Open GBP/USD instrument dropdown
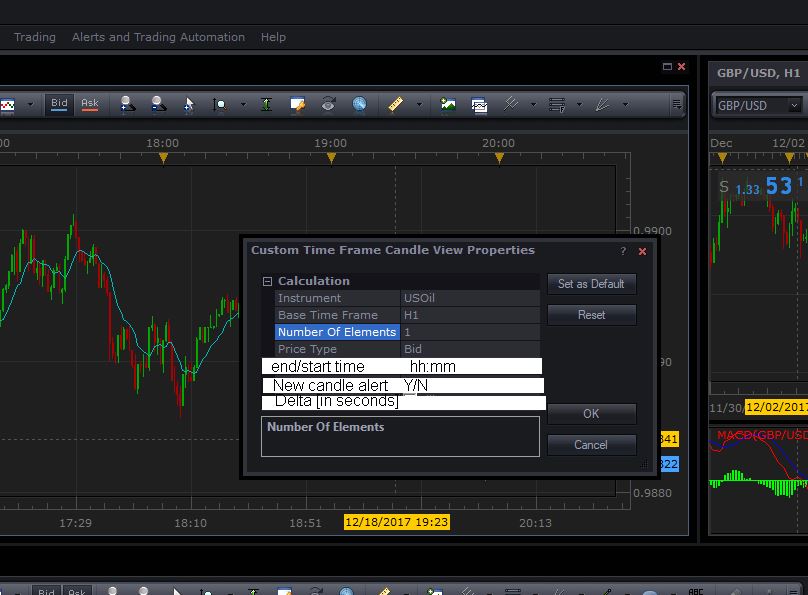808x595 pixels. [795, 106]
